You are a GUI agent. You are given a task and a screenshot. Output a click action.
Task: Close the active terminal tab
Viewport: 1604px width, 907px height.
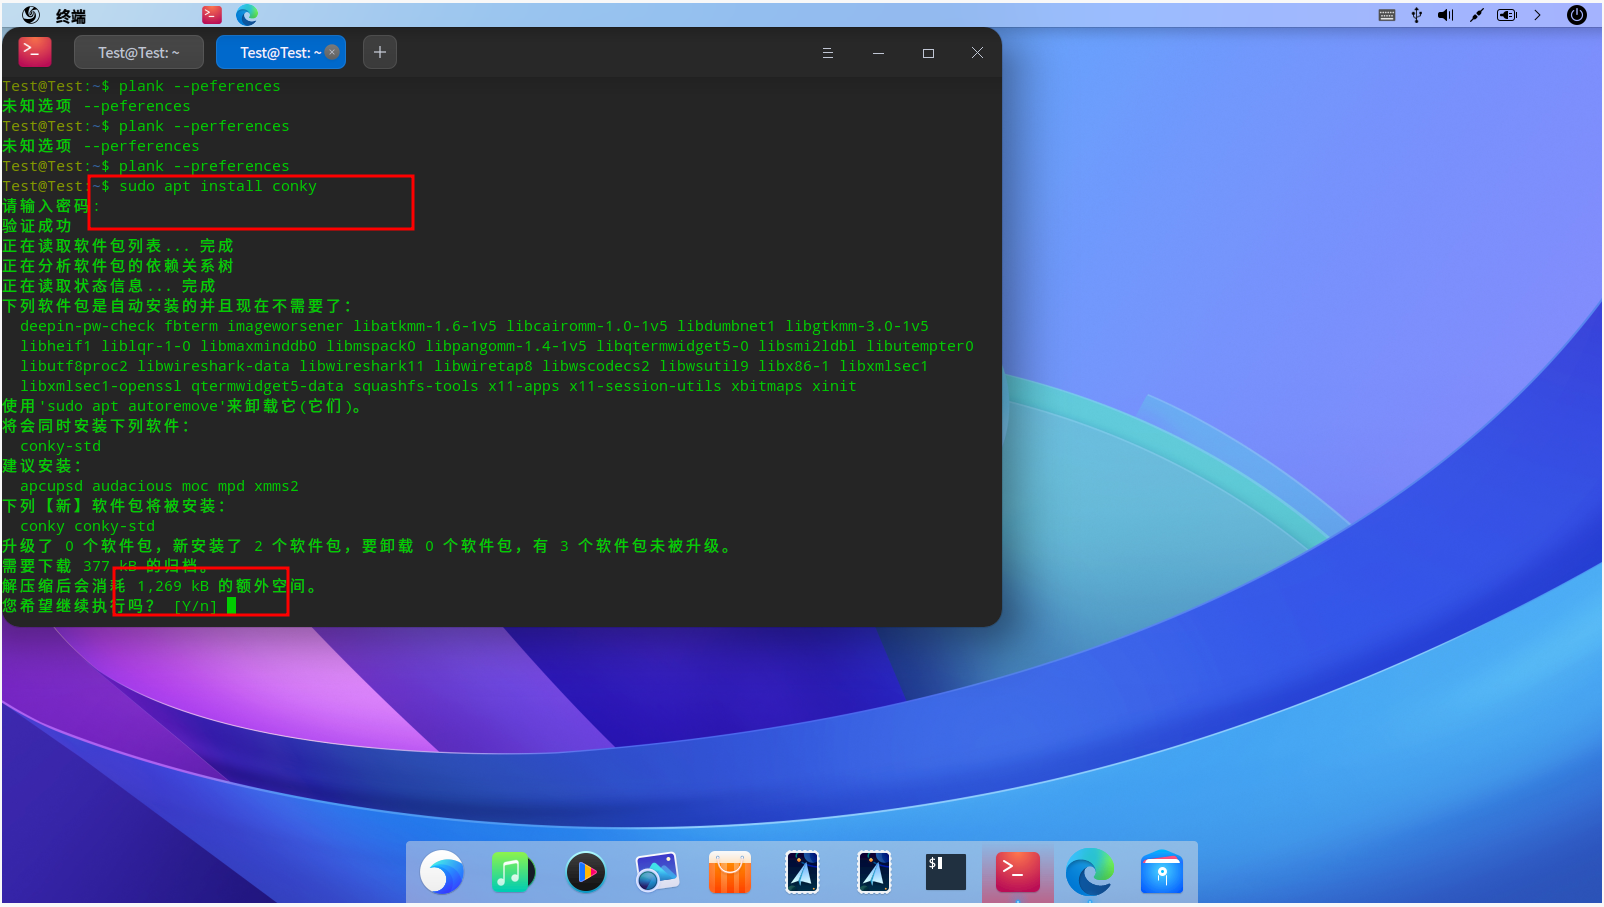pyautogui.click(x=332, y=52)
